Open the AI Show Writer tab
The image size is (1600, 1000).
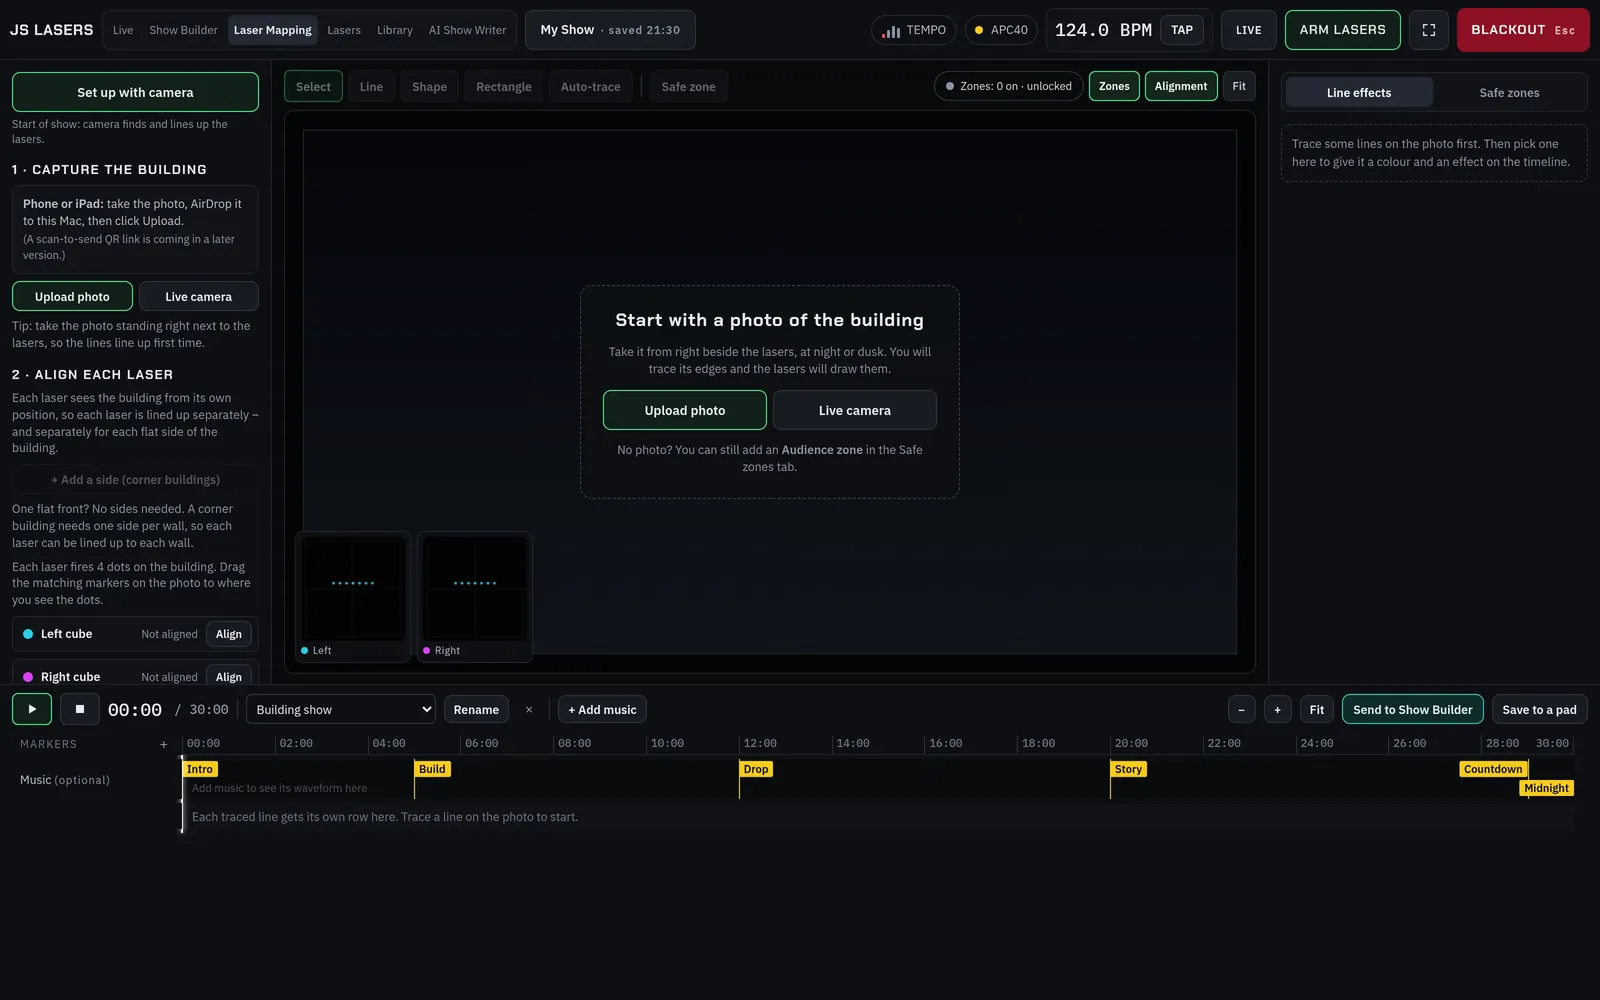[468, 30]
